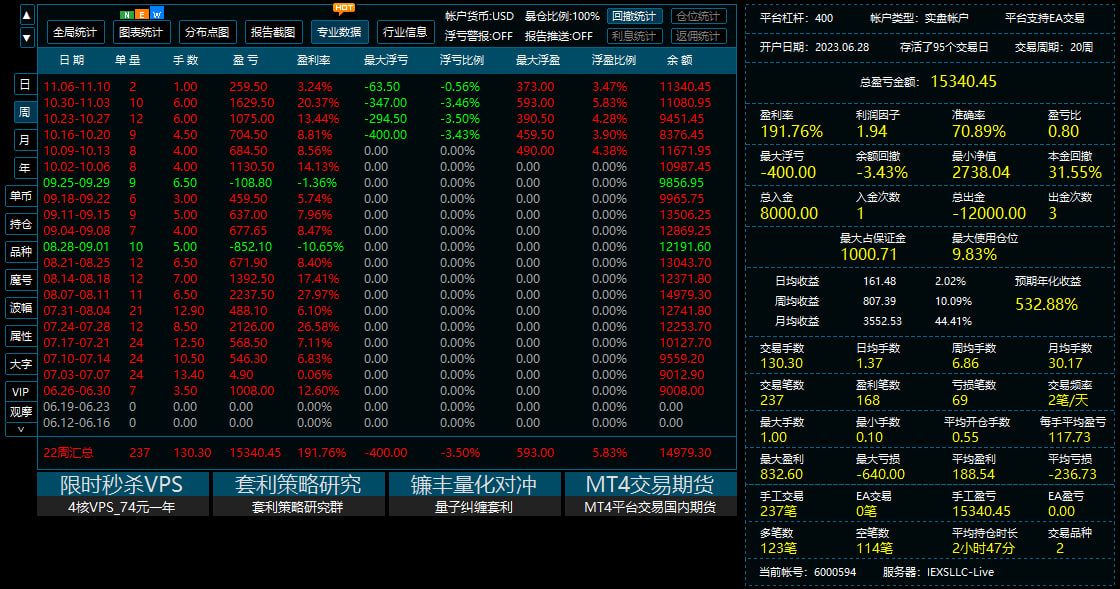Open the 报告截图 tab
1120x589 pixels.
point(274,32)
